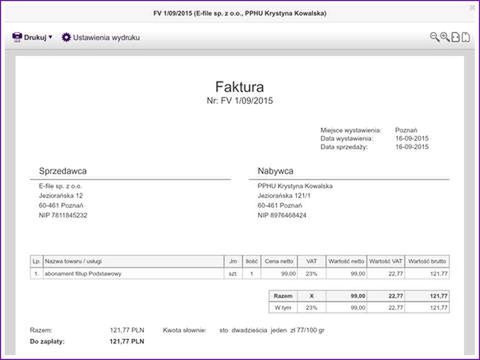The height and width of the screenshot is (360, 480).
Task: Click the Jm column header
Action: [233, 261]
